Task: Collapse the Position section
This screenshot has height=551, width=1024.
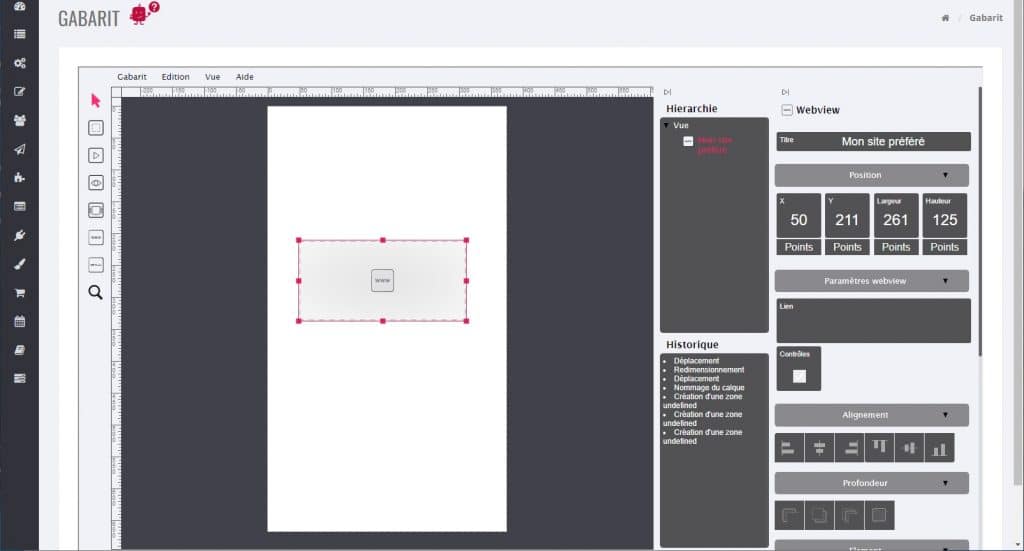Action: [872, 175]
